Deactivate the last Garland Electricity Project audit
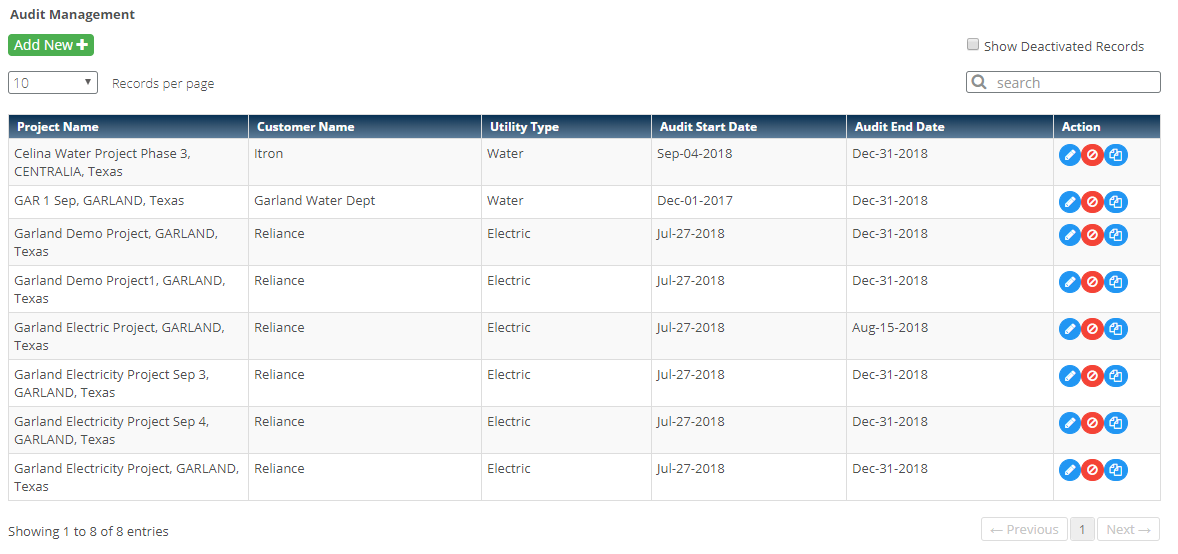1178x554 pixels. pos(1093,470)
